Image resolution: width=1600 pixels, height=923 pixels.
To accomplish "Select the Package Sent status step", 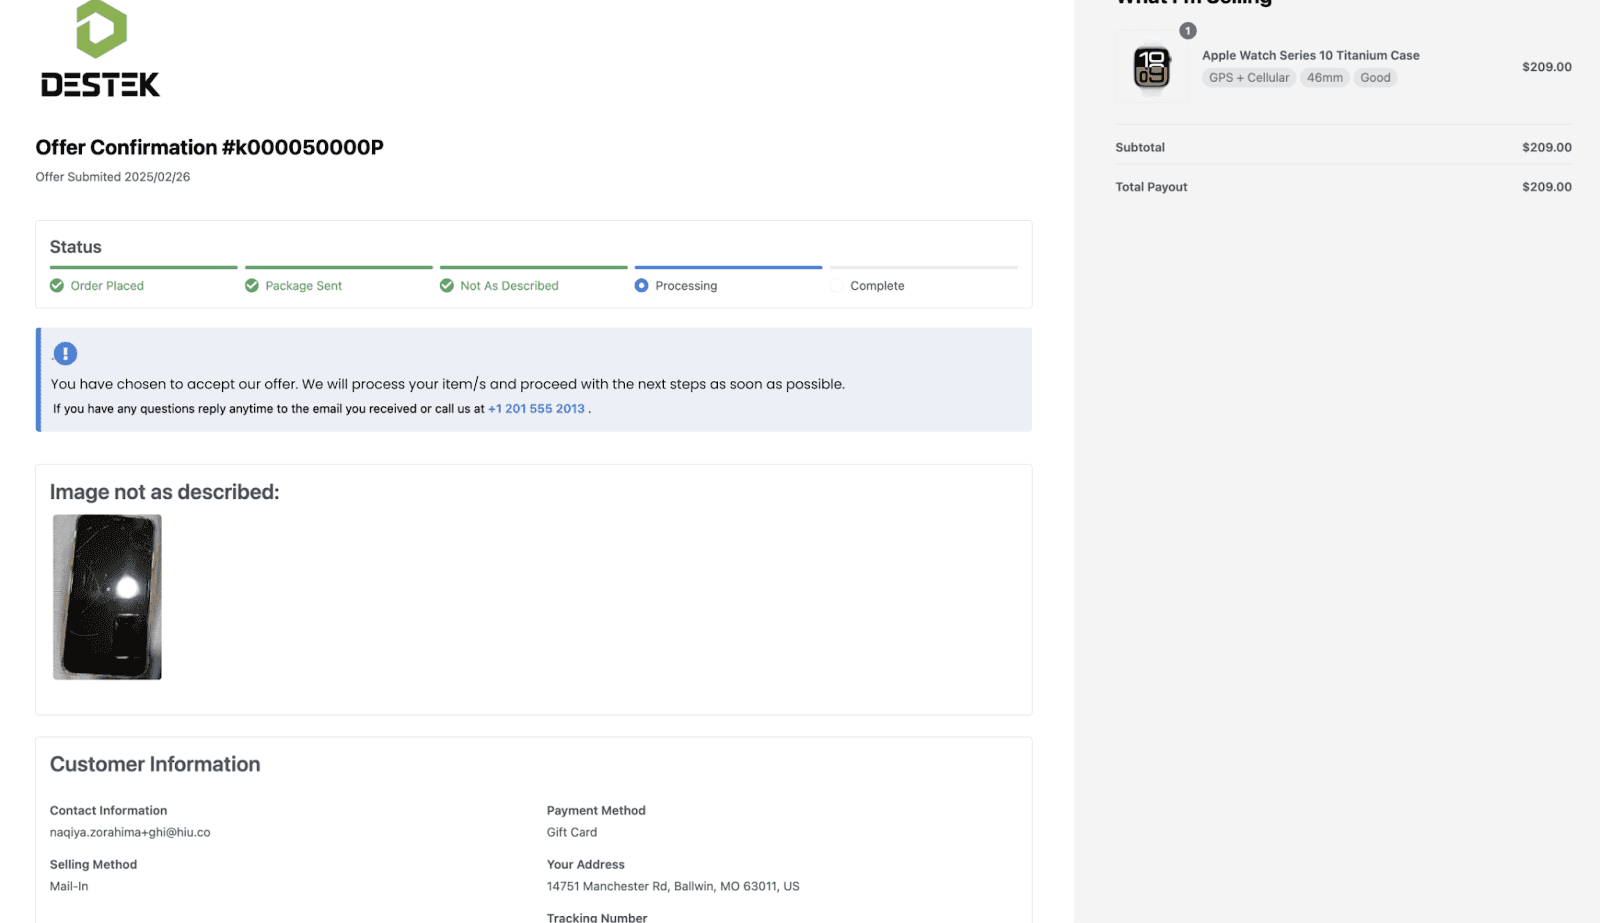I will tap(339, 281).
